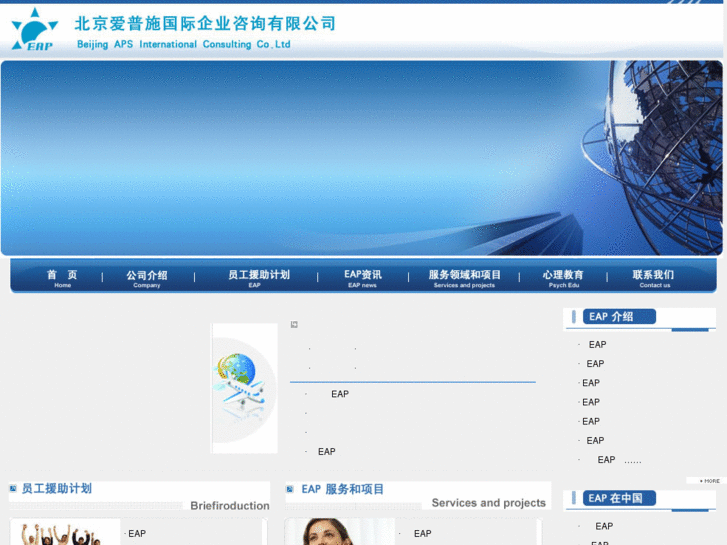Image resolution: width=727 pixels, height=545 pixels.
Task: Open the list link ending with dots
Action: click(619, 460)
